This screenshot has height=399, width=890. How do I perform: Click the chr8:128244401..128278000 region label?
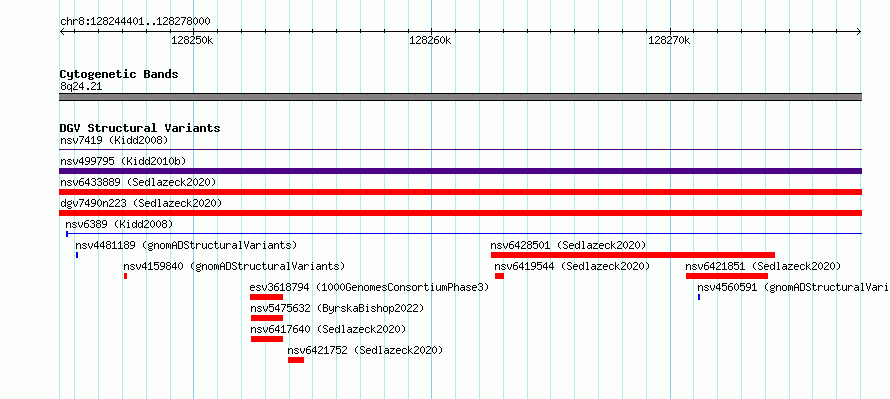click(135, 22)
